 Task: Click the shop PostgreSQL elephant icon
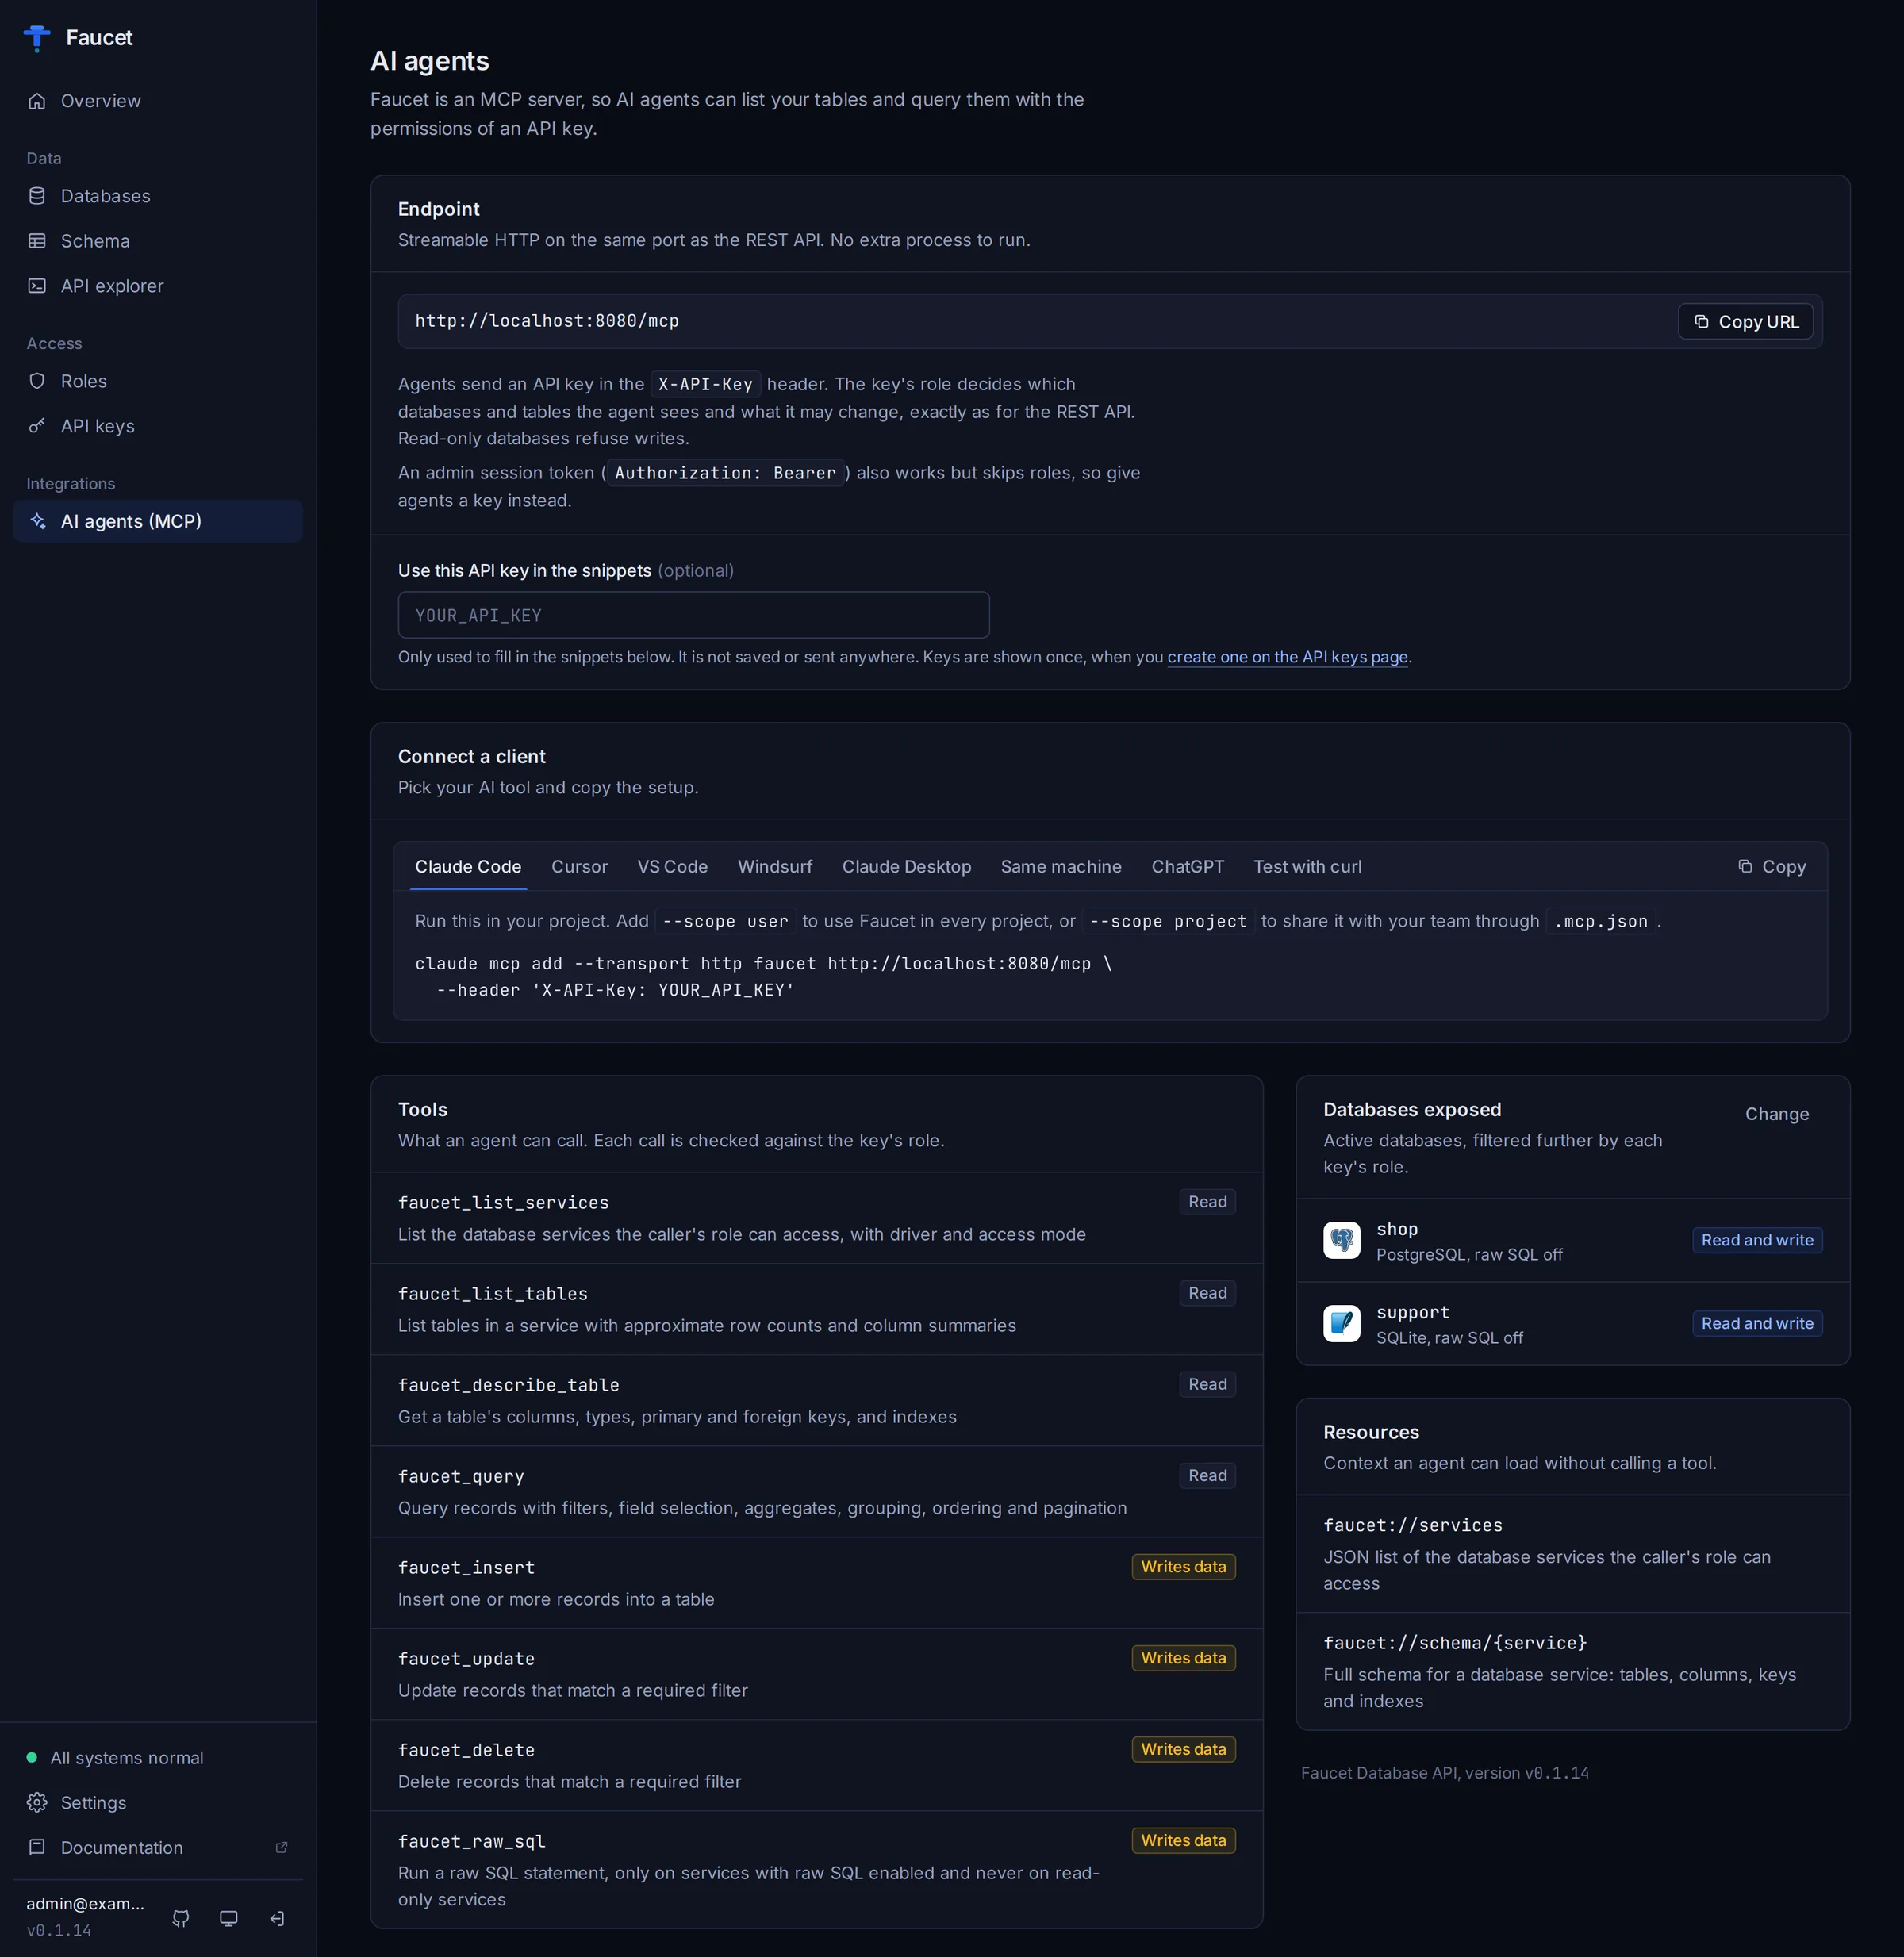(1341, 1240)
